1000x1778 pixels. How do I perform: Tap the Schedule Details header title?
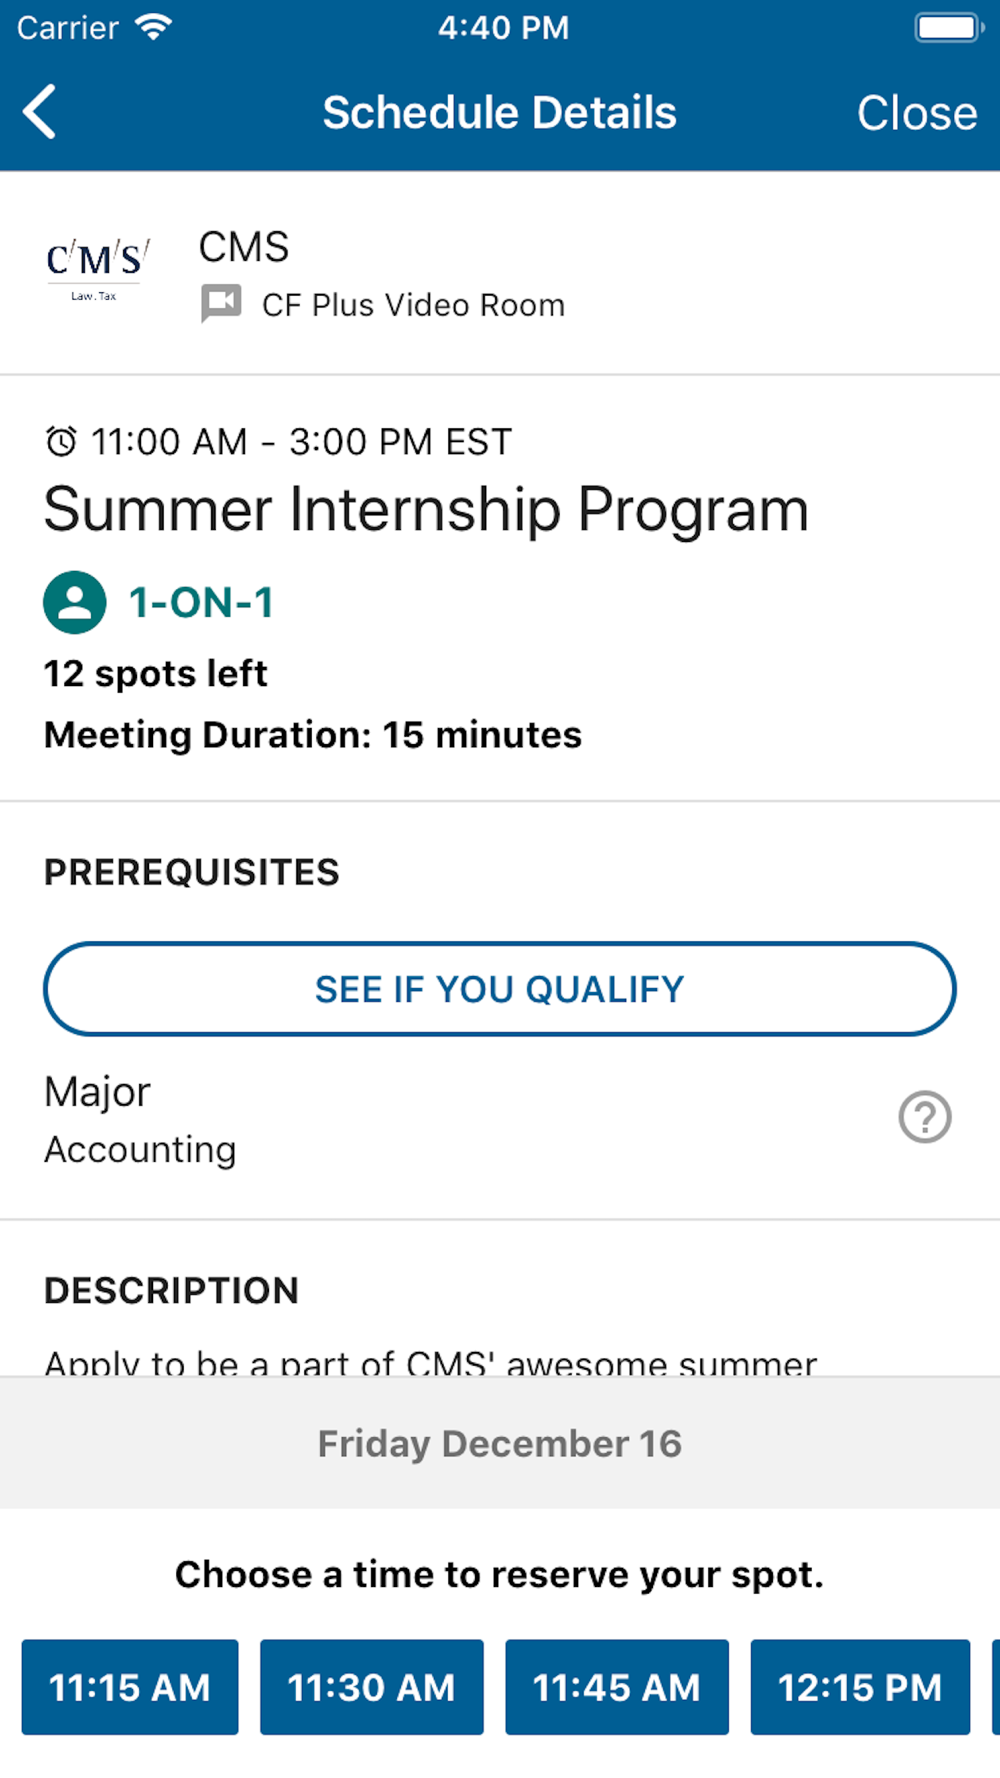[500, 112]
